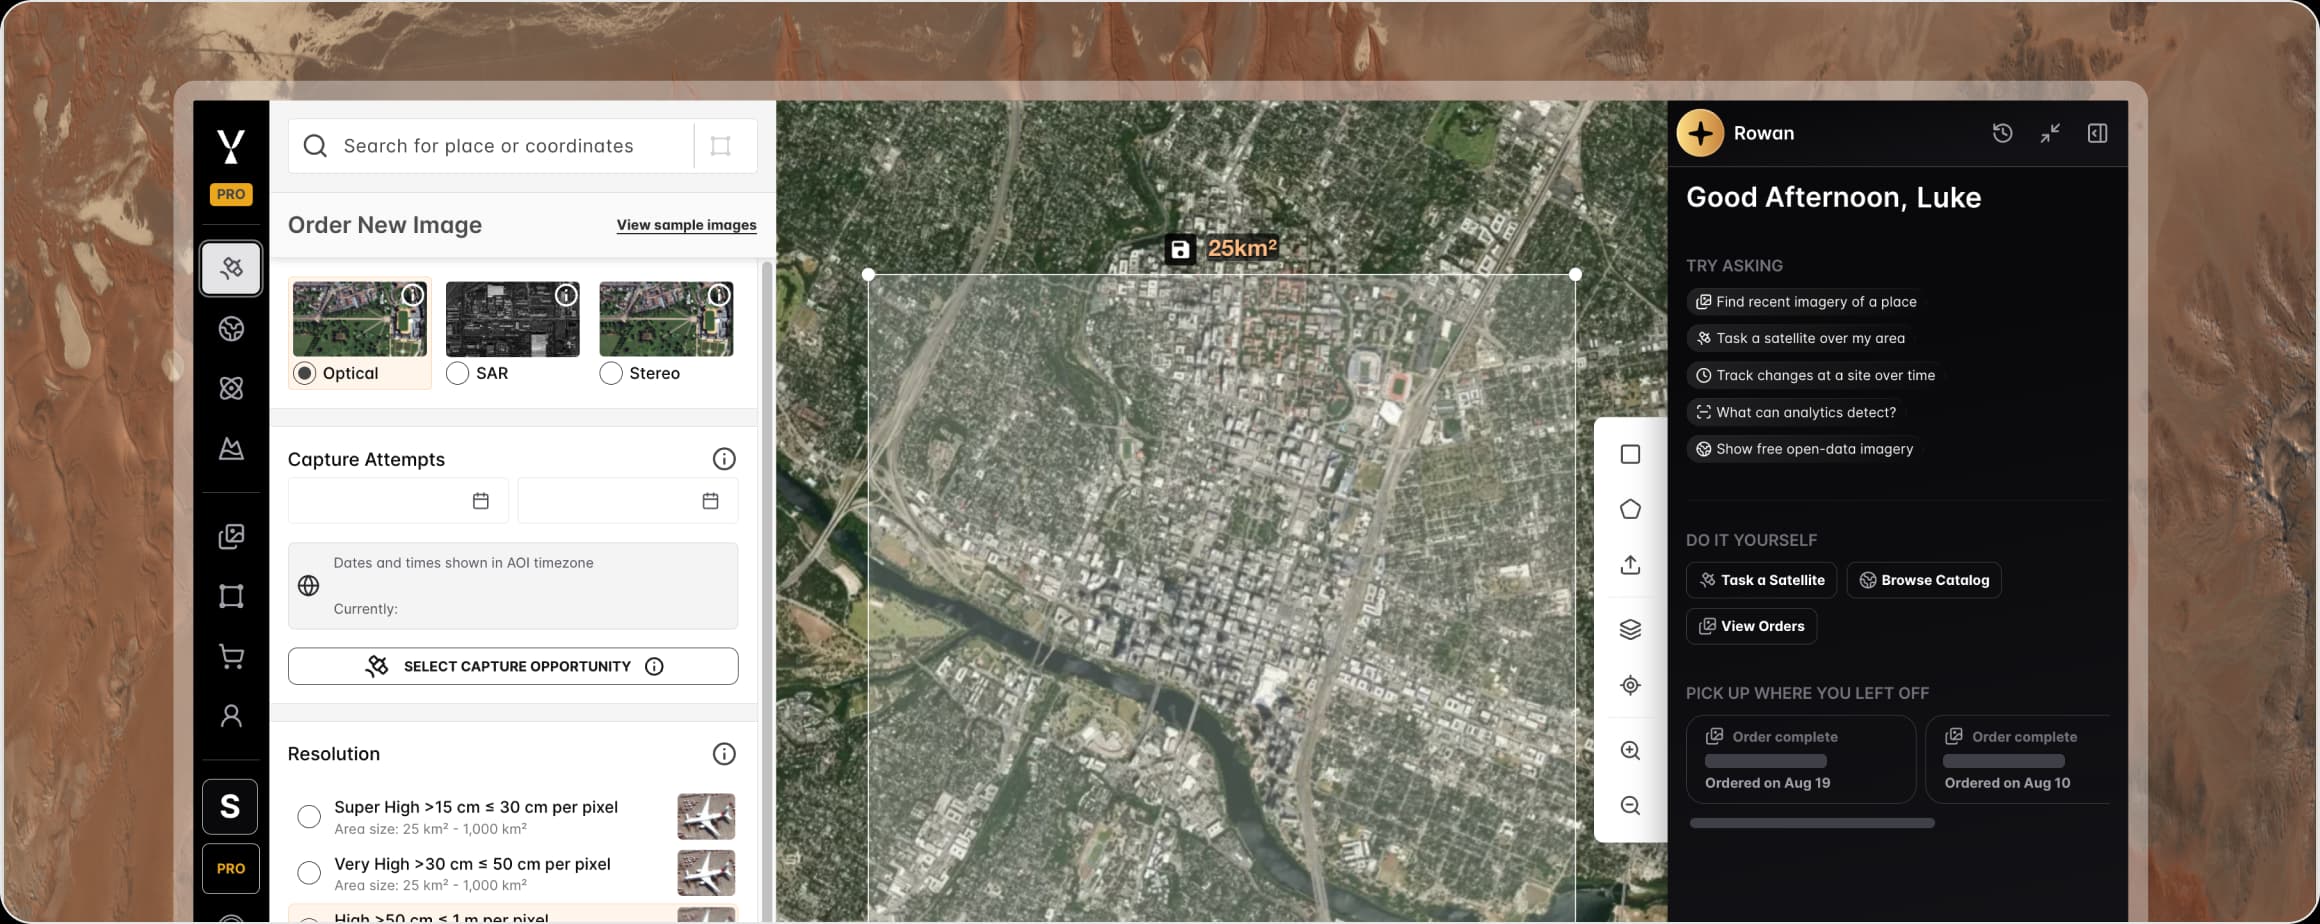Show info for the SAR image type
2320x924 pixels.
(x=566, y=295)
